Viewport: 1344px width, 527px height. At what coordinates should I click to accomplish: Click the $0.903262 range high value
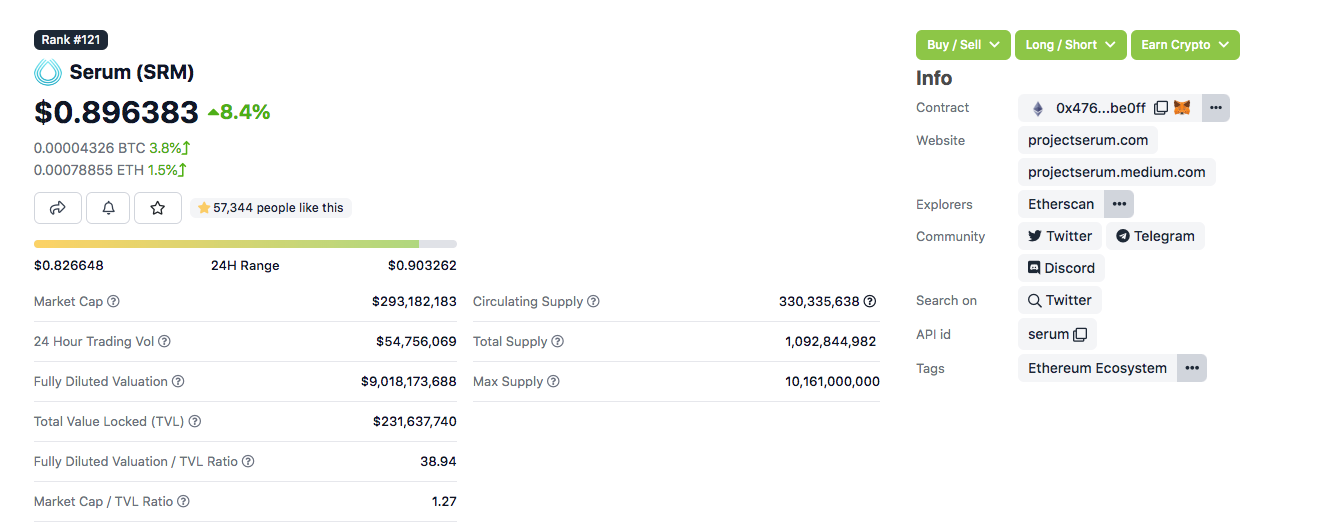coord(422,265)
